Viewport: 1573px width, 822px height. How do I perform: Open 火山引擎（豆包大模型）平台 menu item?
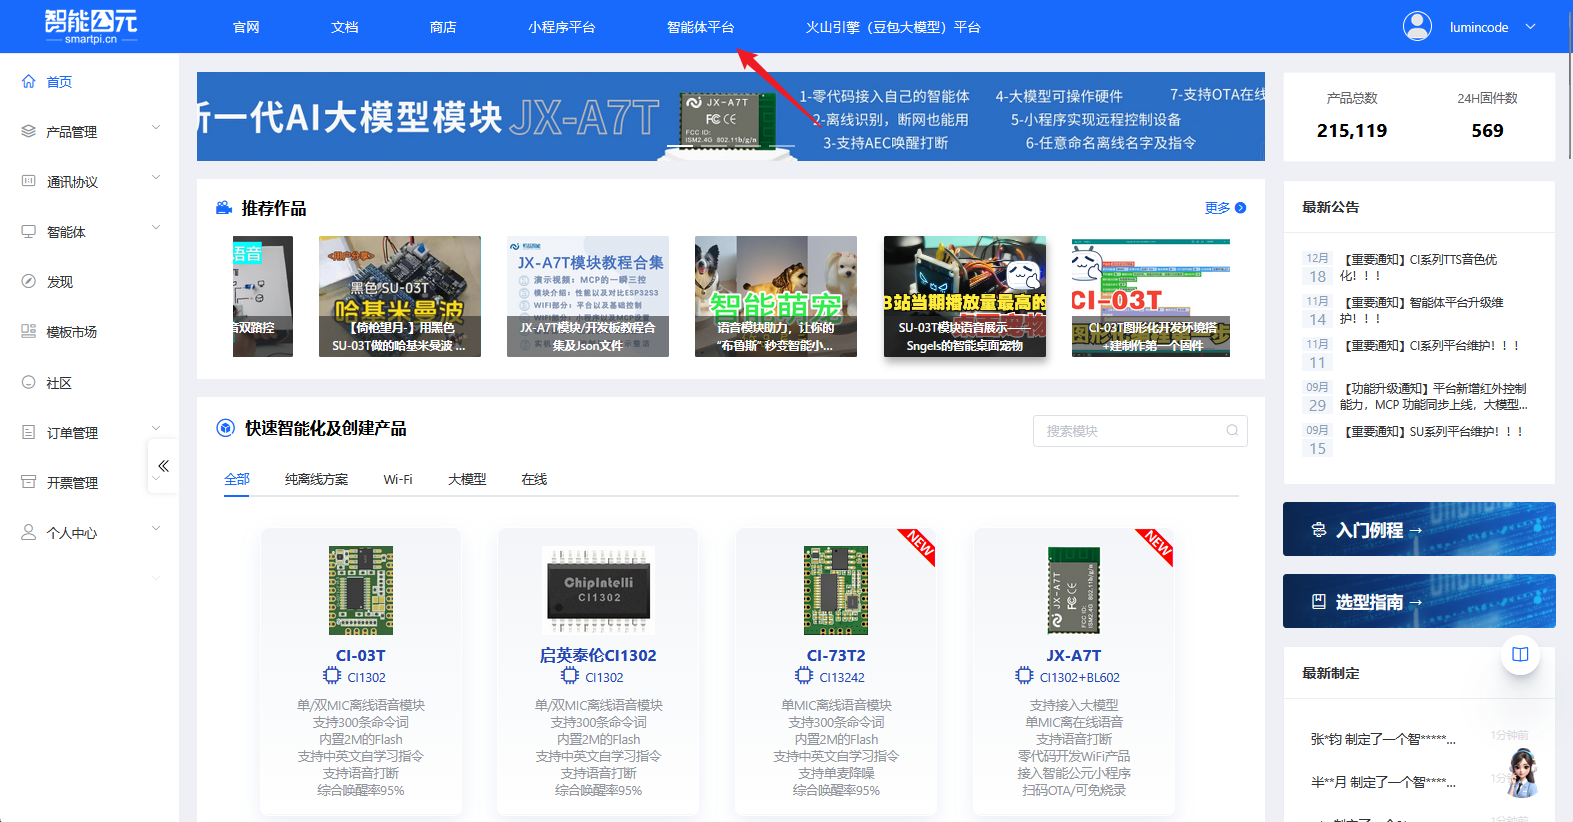[893, 27]
